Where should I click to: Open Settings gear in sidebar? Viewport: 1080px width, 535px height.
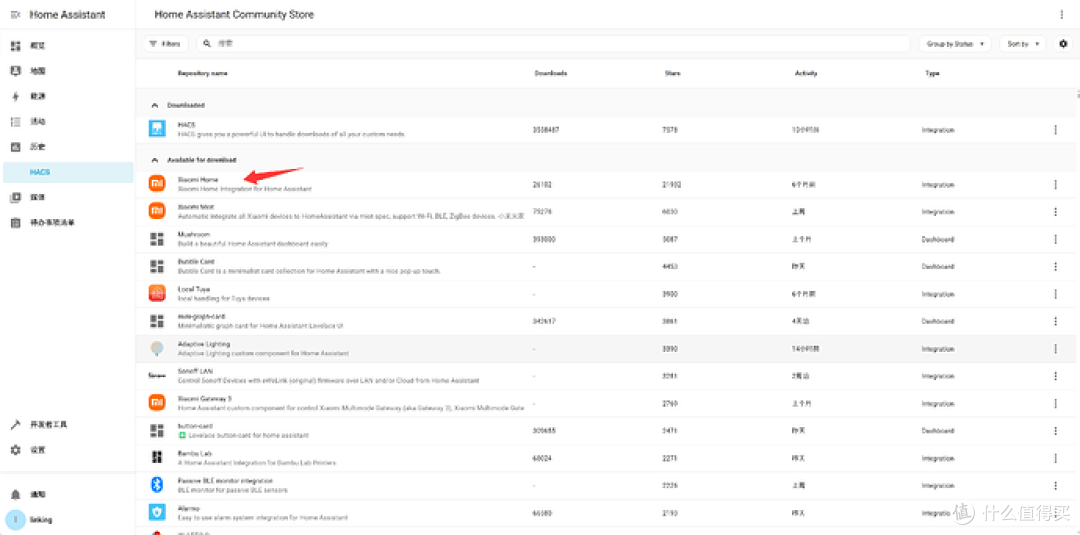(x=16, y=450)
